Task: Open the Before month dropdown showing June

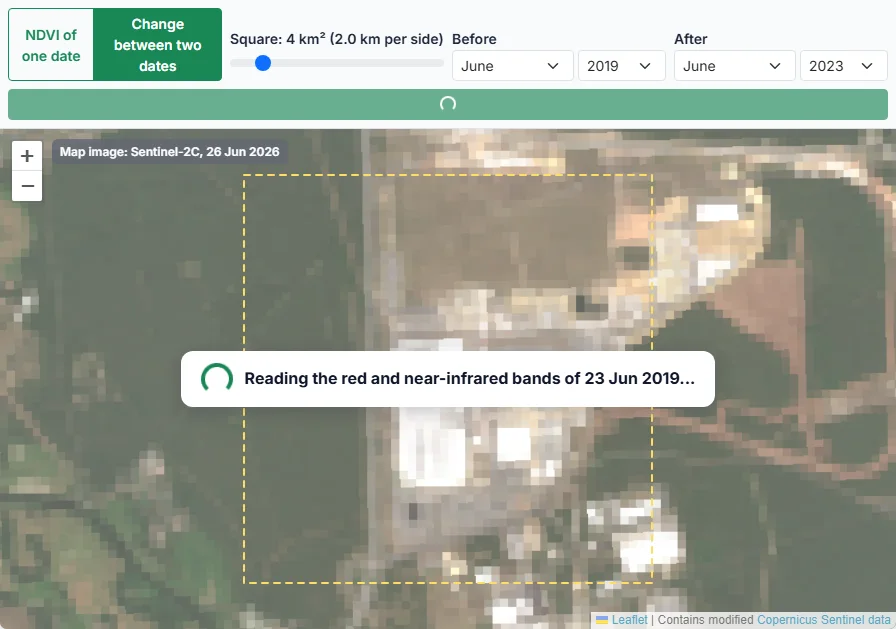Action: (513, 66)
